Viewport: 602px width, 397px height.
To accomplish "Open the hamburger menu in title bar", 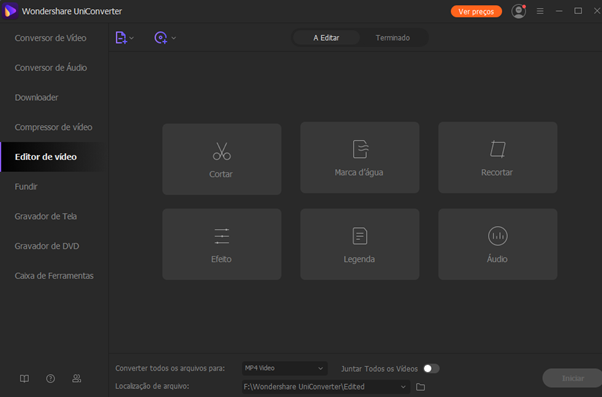I will click(x=540, y=11).
